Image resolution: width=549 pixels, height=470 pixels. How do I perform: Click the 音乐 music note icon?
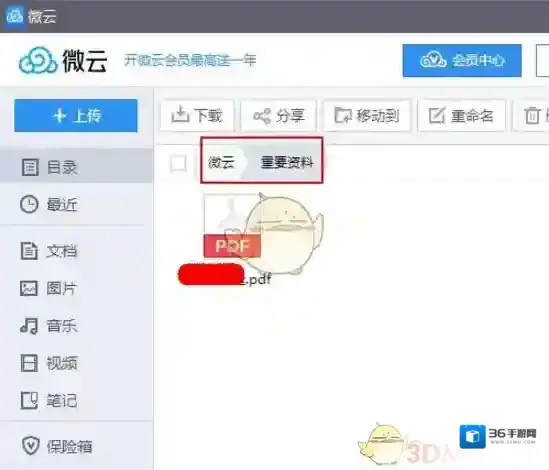29,325
